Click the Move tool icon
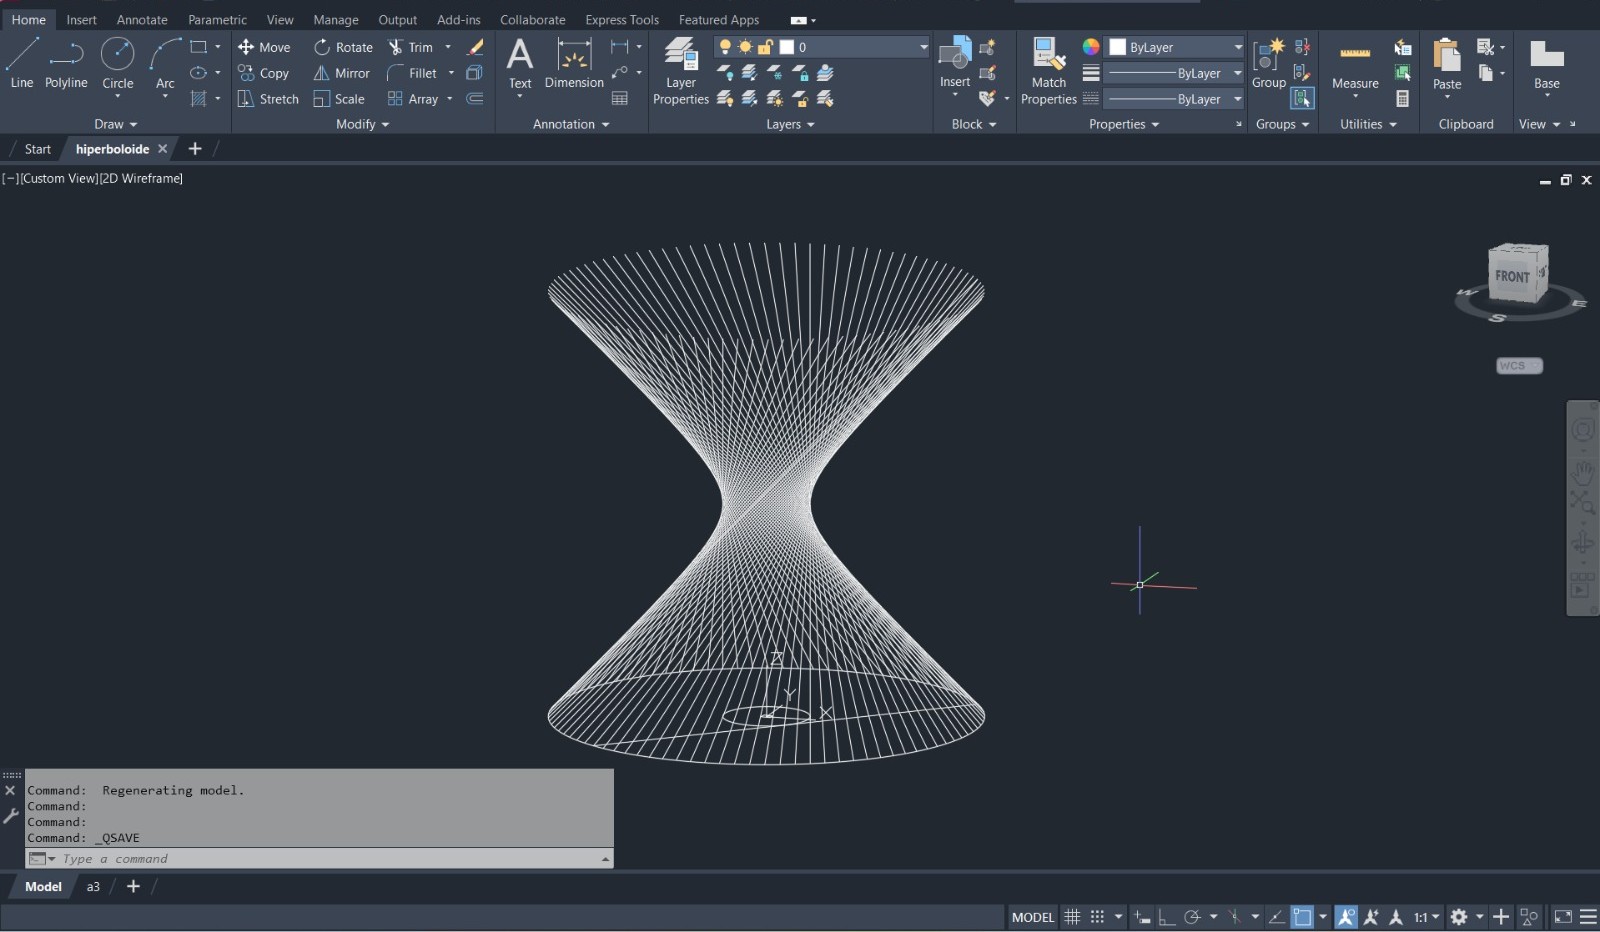 (x=246, y=47)
